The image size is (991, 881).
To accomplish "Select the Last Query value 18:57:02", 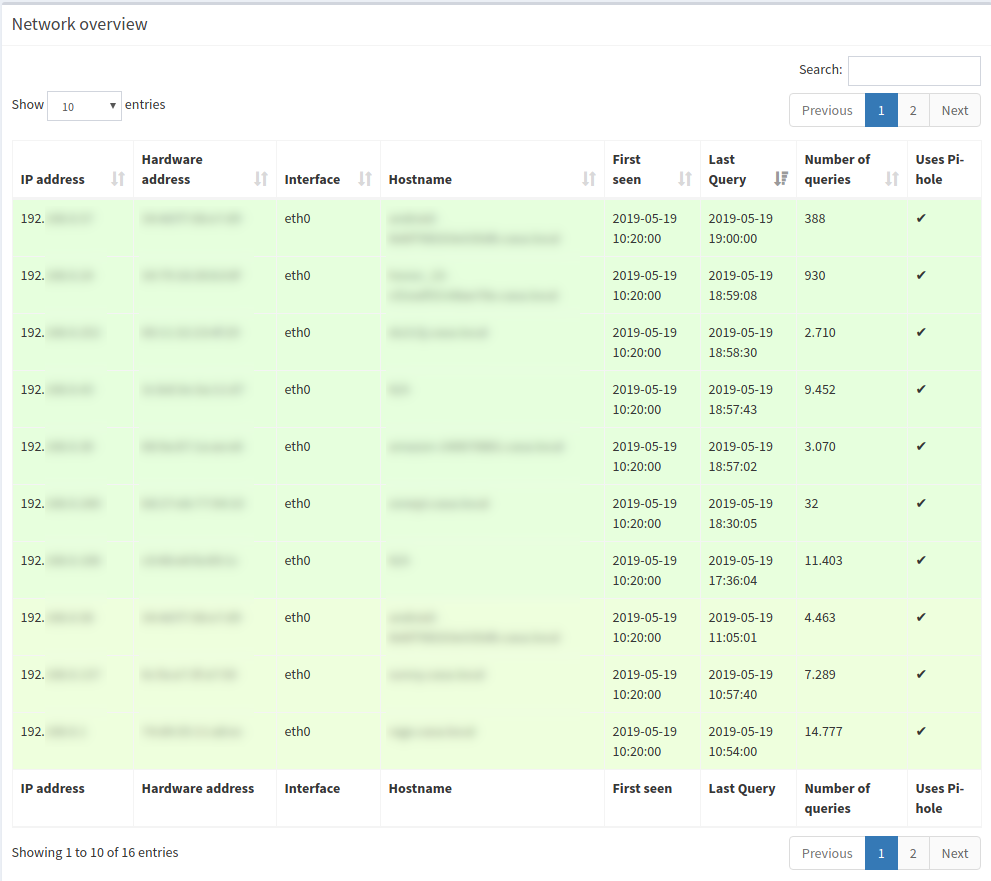I will click(x=733, y=466).
